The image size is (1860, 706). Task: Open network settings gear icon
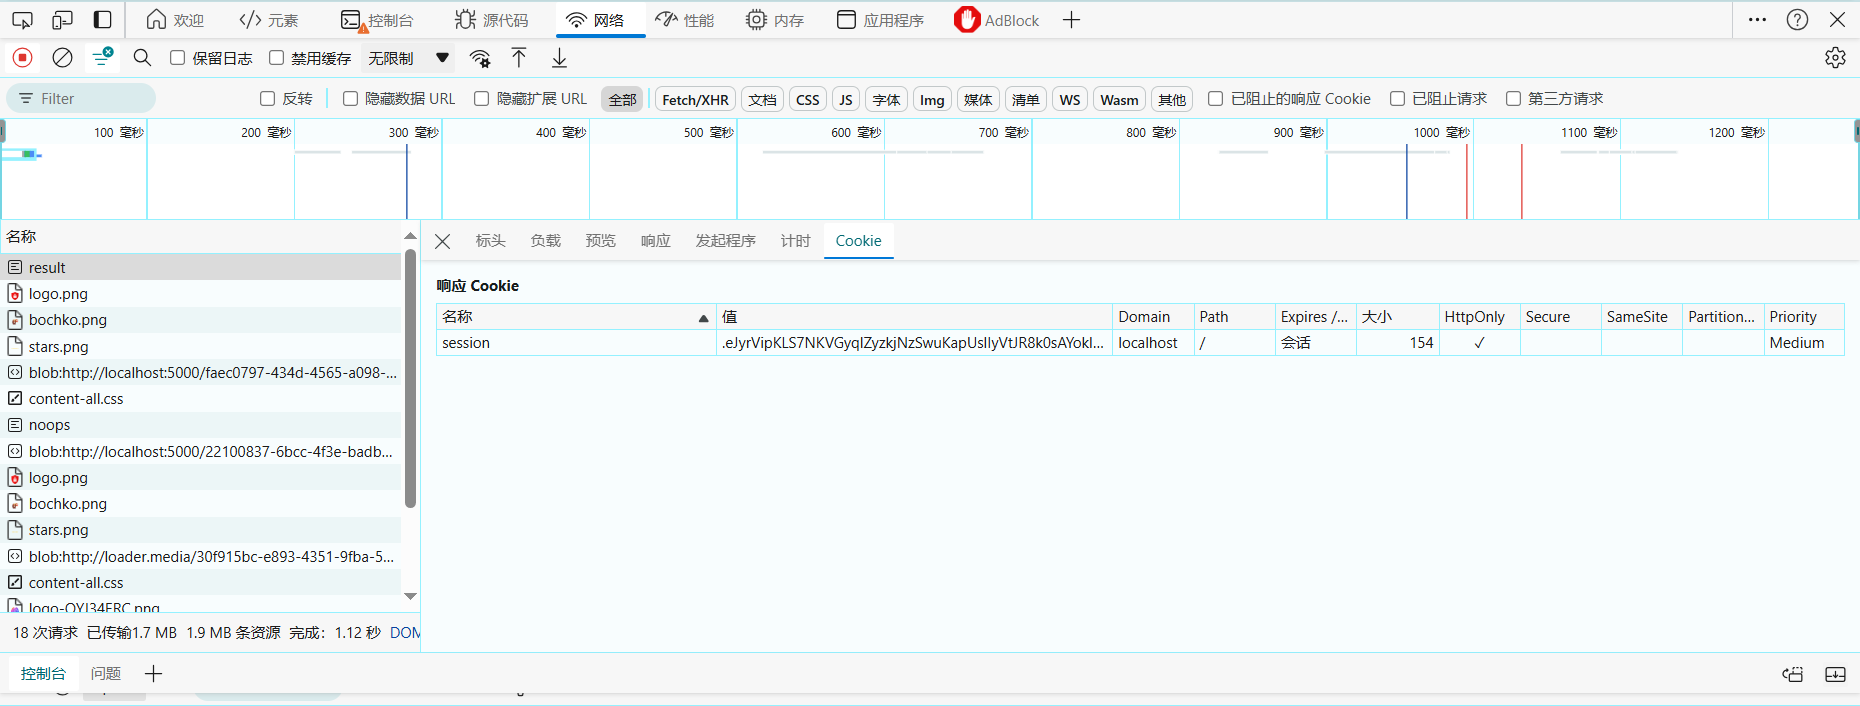tap(1835, 58)
